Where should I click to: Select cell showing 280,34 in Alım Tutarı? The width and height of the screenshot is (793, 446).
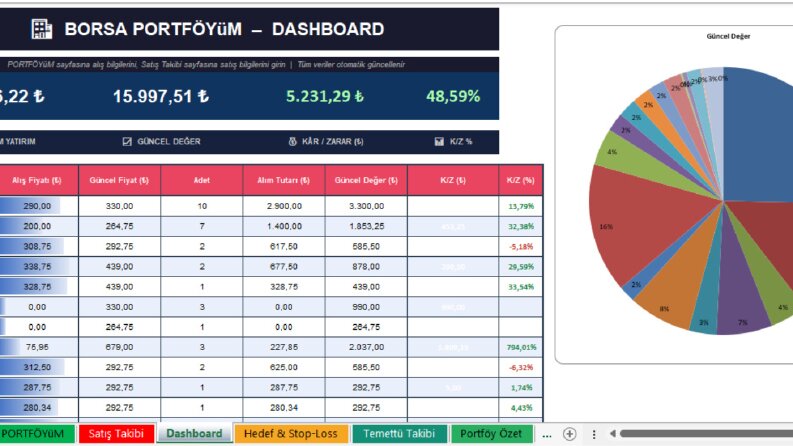tap(284, 408)
